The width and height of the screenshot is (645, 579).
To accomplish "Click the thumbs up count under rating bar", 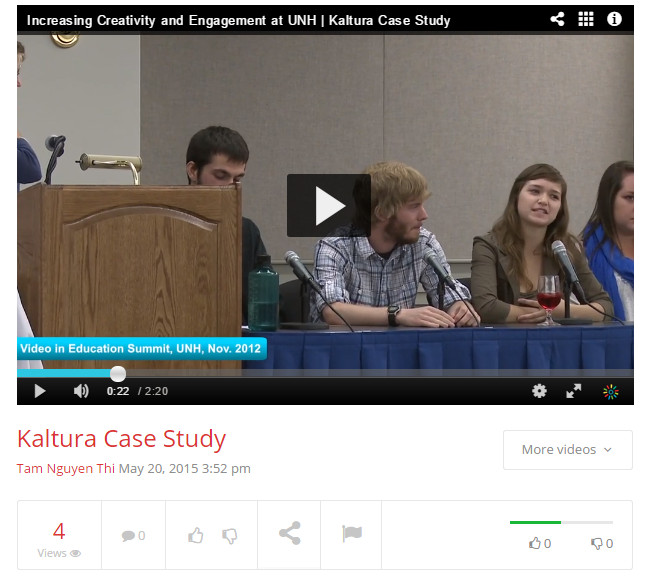I will click(x=540, y=544).
